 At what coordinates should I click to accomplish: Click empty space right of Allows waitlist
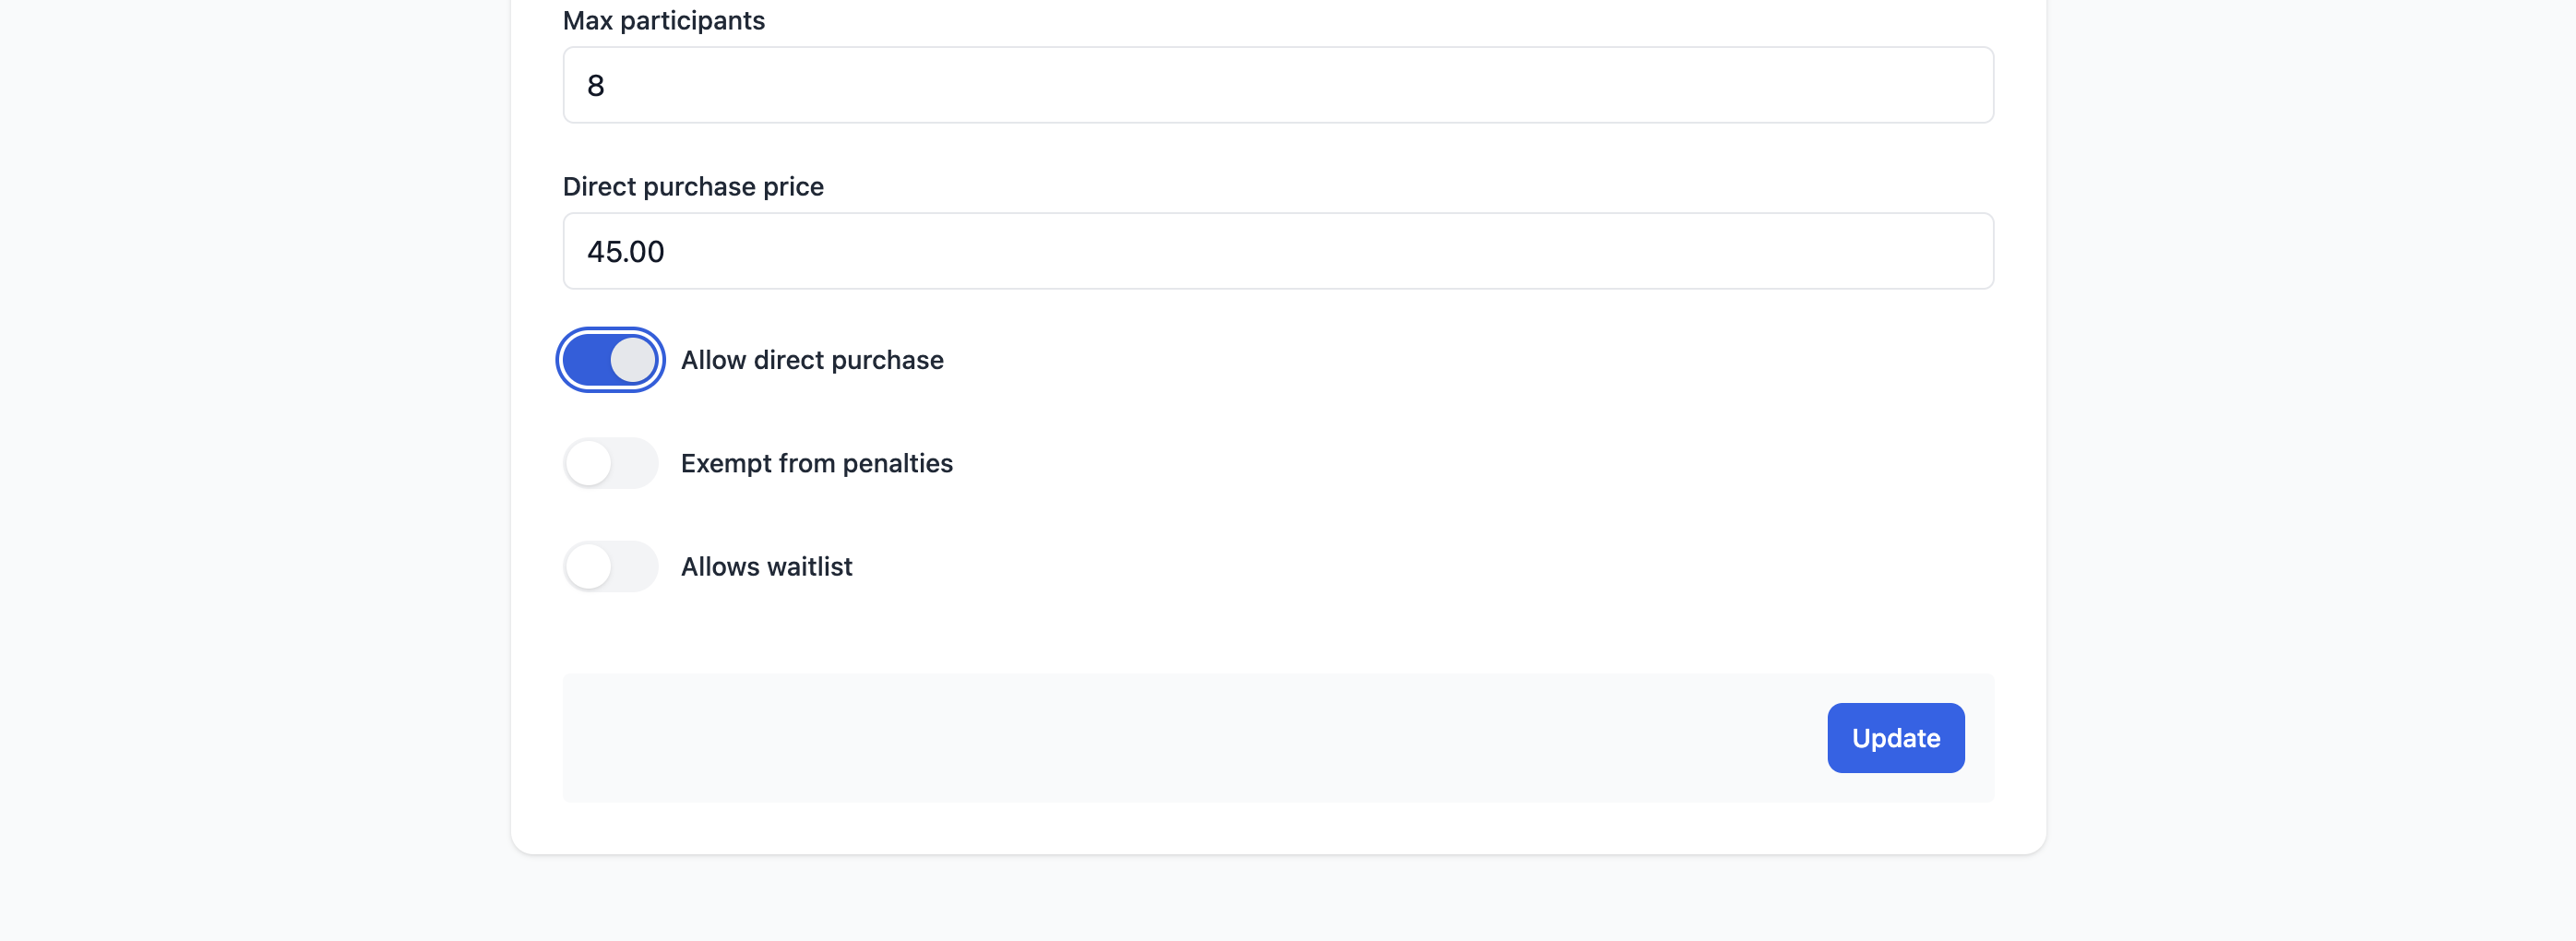(x=1420, y=566)
